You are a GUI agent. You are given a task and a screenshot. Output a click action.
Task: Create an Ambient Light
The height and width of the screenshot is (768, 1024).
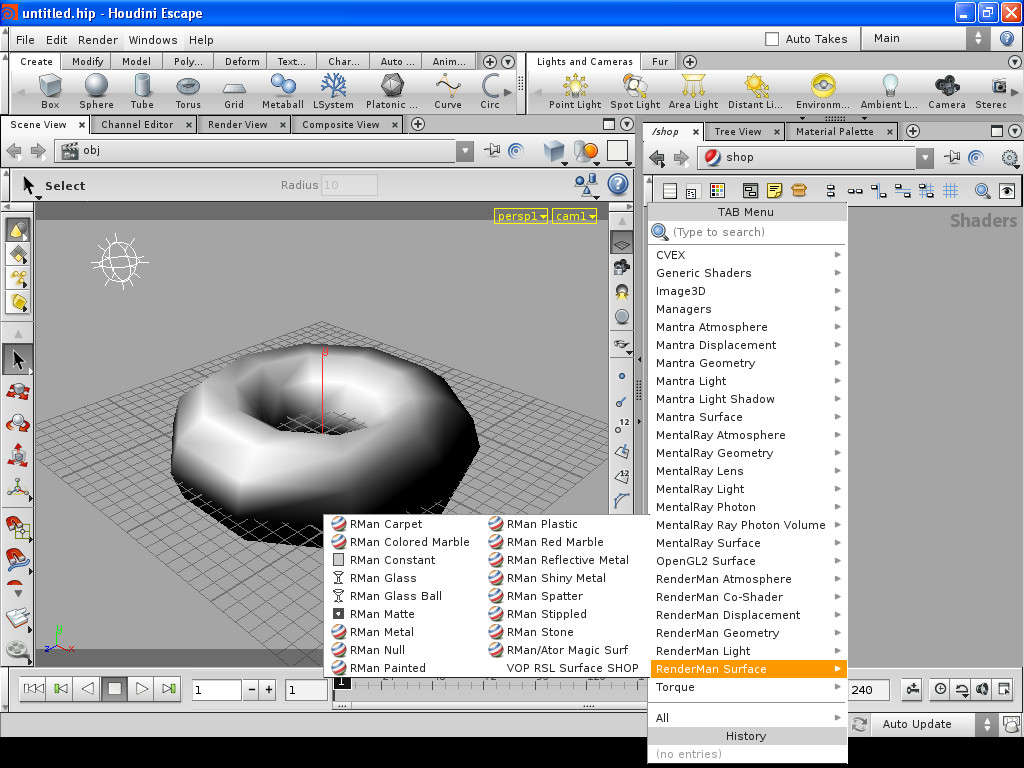pyautogui.click(x=889, y=91)
